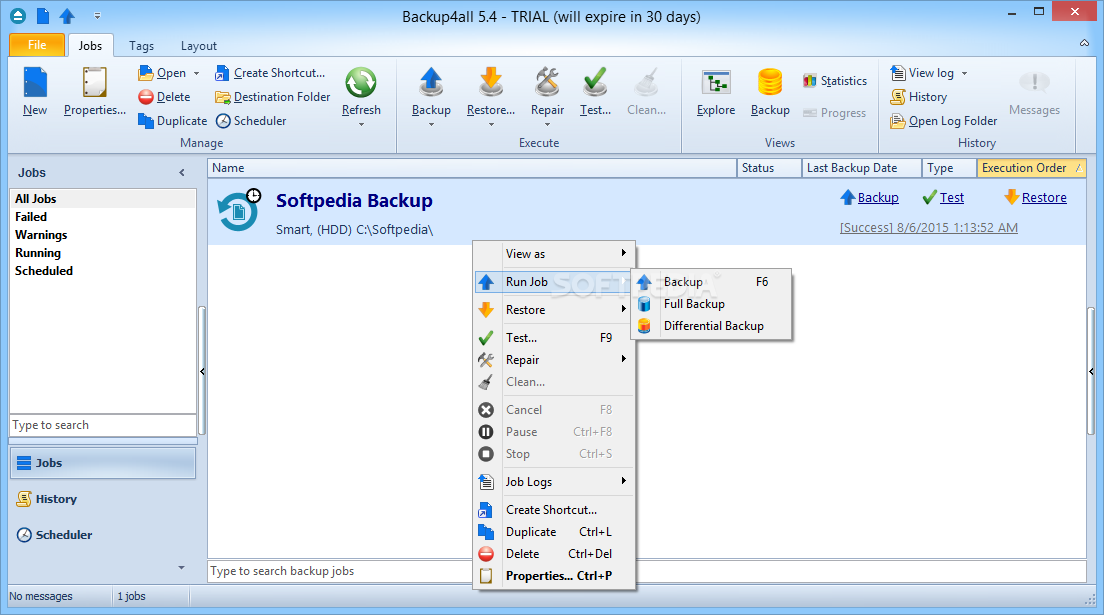Click the Test checkmark icon in ribbon
This screenshot has height=615, width=1104.
[x=595, y=82]
